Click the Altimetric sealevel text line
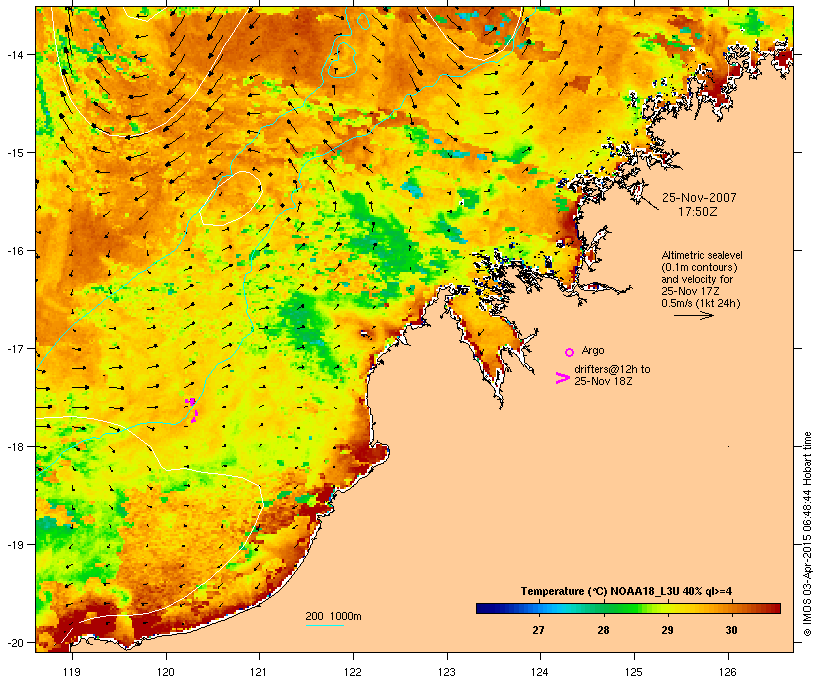 pos(702,255)
